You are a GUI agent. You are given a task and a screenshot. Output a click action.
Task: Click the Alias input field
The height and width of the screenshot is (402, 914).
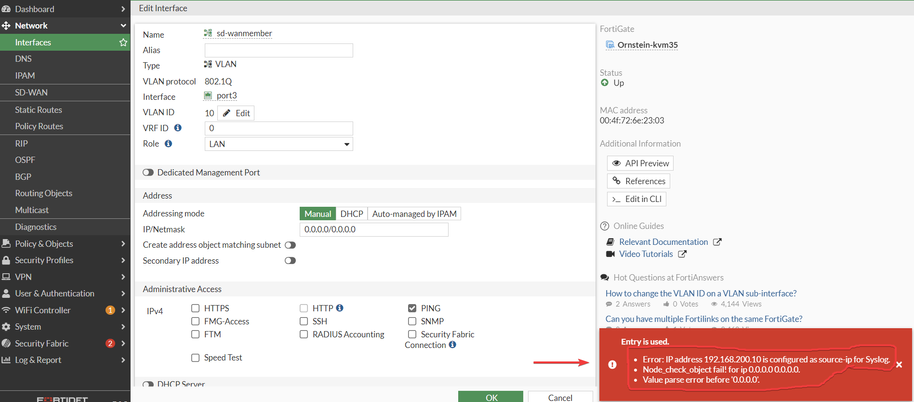point(279,51)
